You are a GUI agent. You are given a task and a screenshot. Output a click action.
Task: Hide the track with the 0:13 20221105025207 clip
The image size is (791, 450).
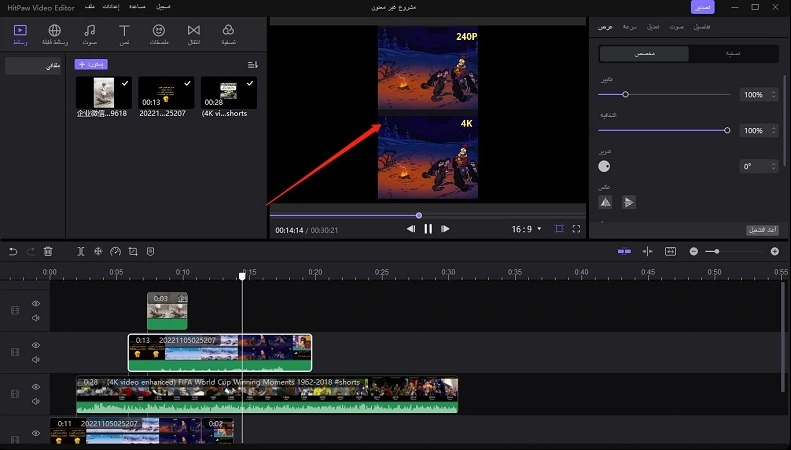36,345
